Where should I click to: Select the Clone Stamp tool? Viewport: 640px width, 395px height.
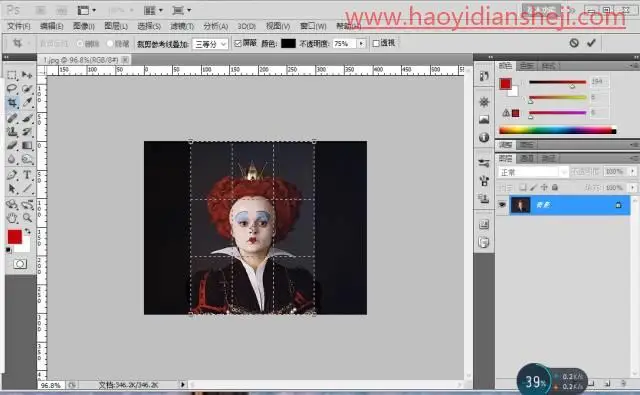point(12,131)
